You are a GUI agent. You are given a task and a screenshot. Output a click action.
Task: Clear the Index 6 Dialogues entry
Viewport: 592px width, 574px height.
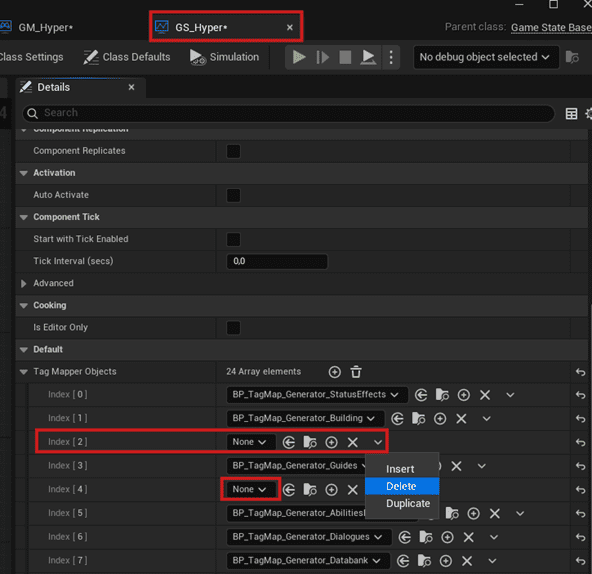[469, 537]
